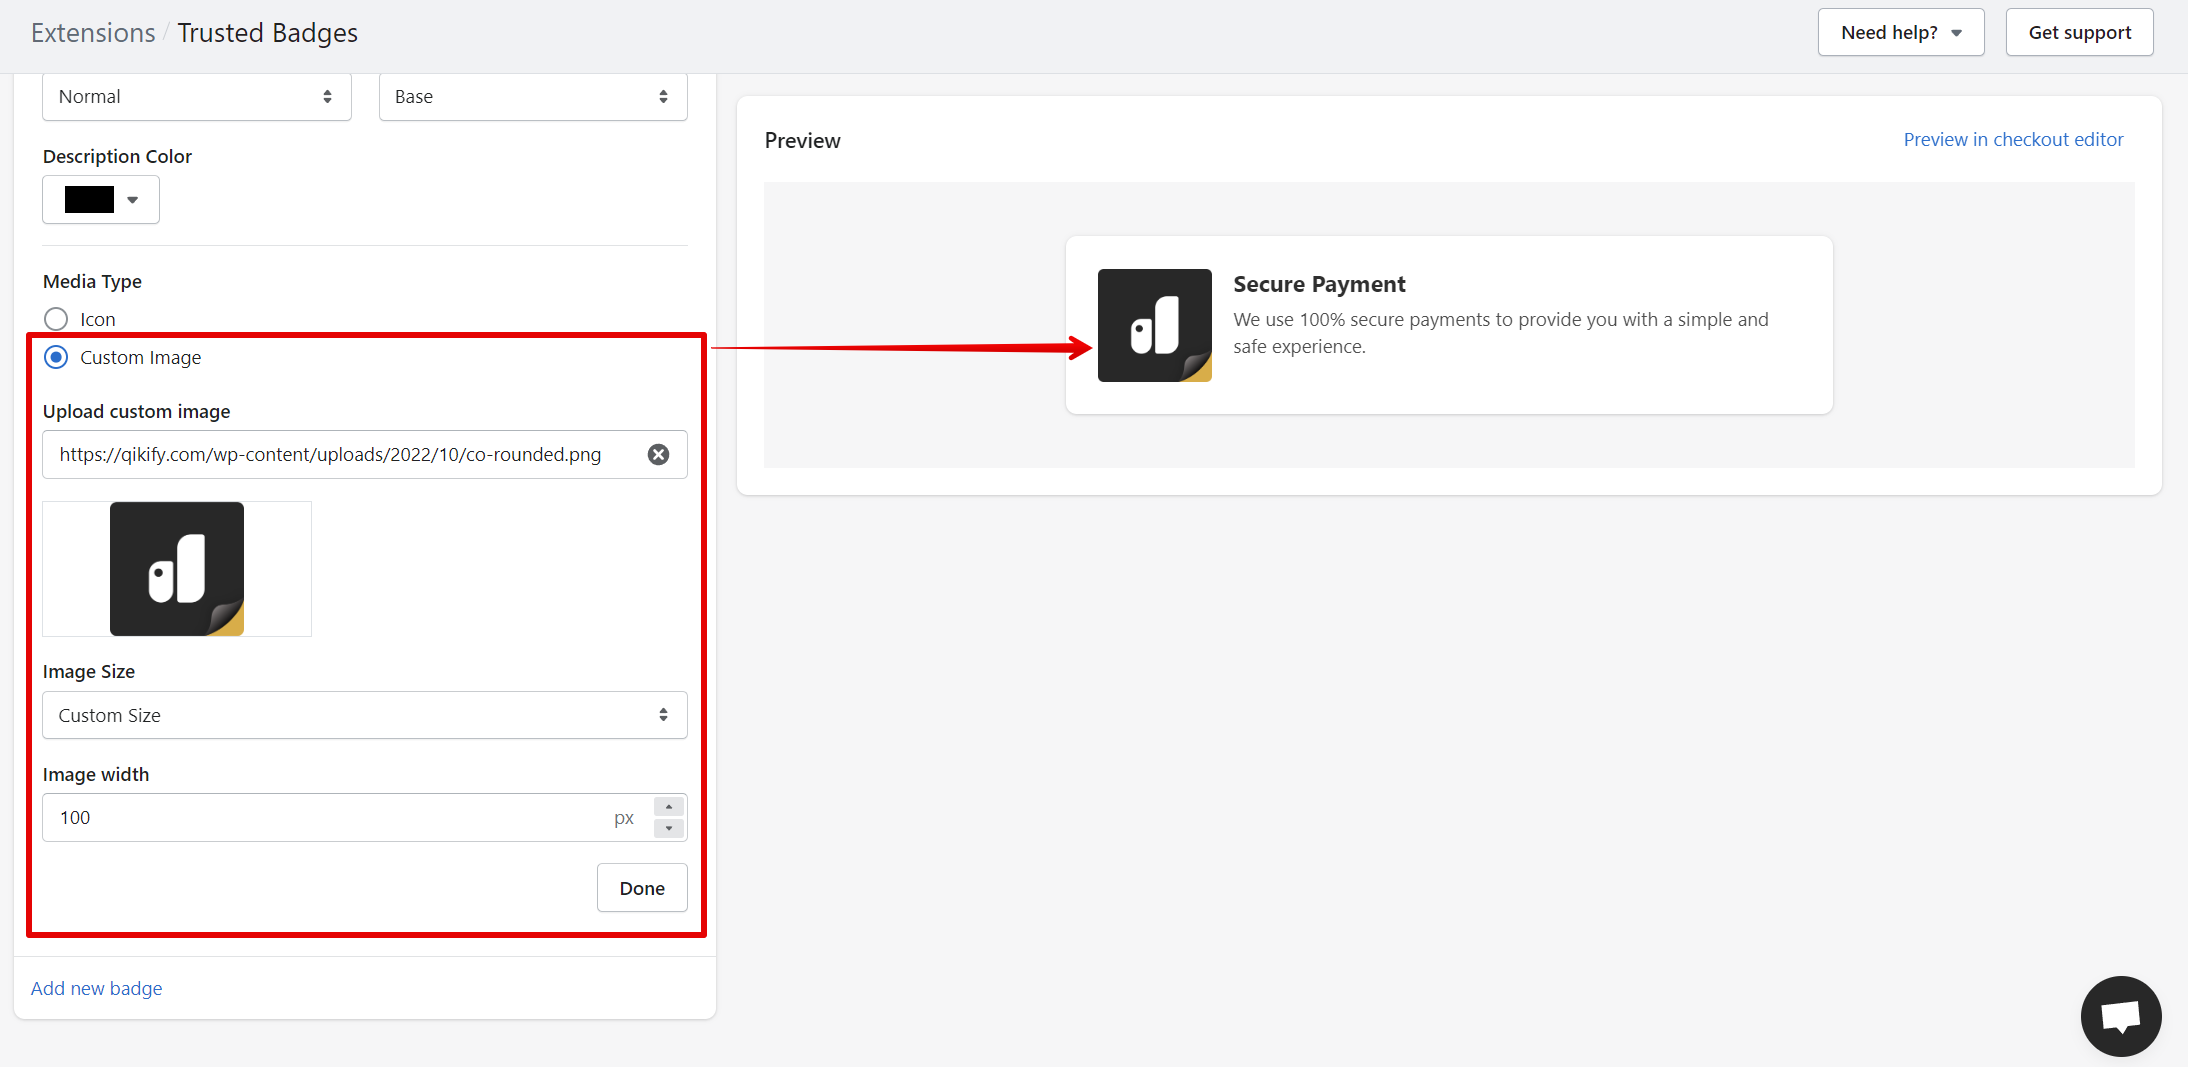
Task: Open the Base size dropdown
Action: tap(533, 97)
